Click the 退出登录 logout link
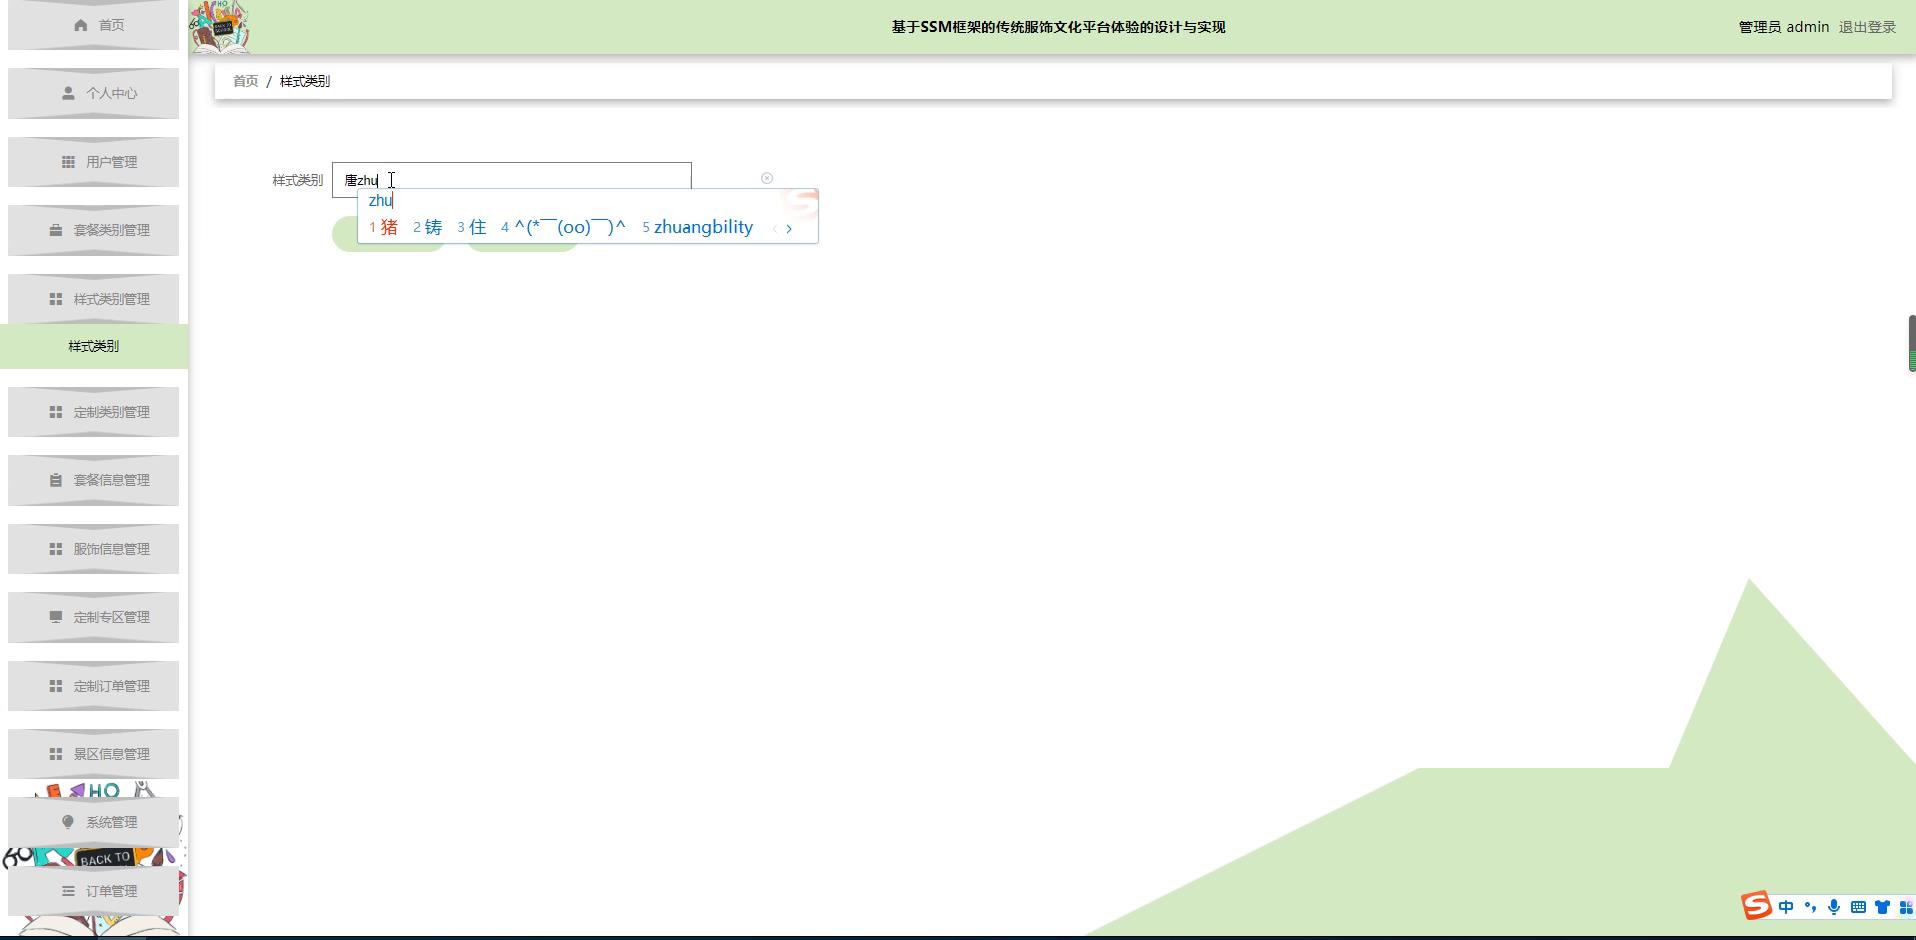 click(1867, 27)
